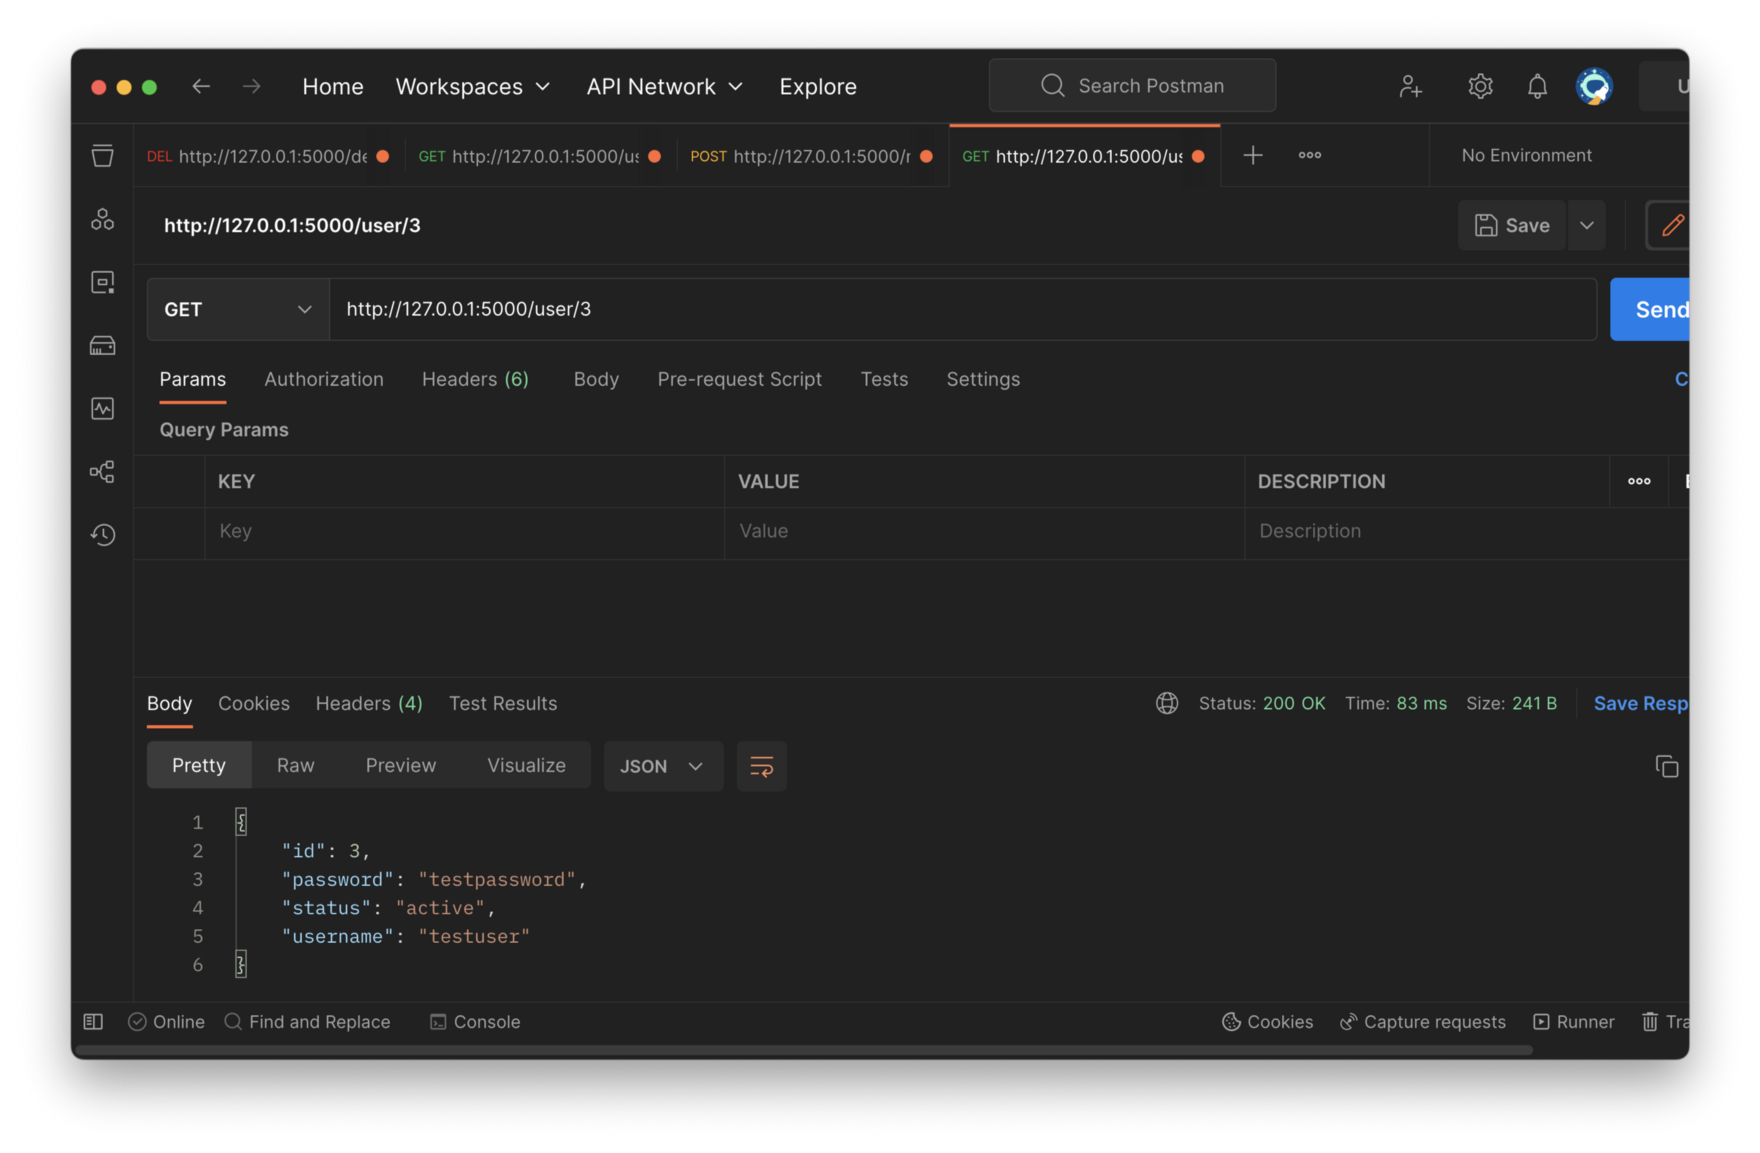The image size is (1760, 1153).
Task: Click the horizontal scrollbar at bottom
Action: tap(803, 1050)
